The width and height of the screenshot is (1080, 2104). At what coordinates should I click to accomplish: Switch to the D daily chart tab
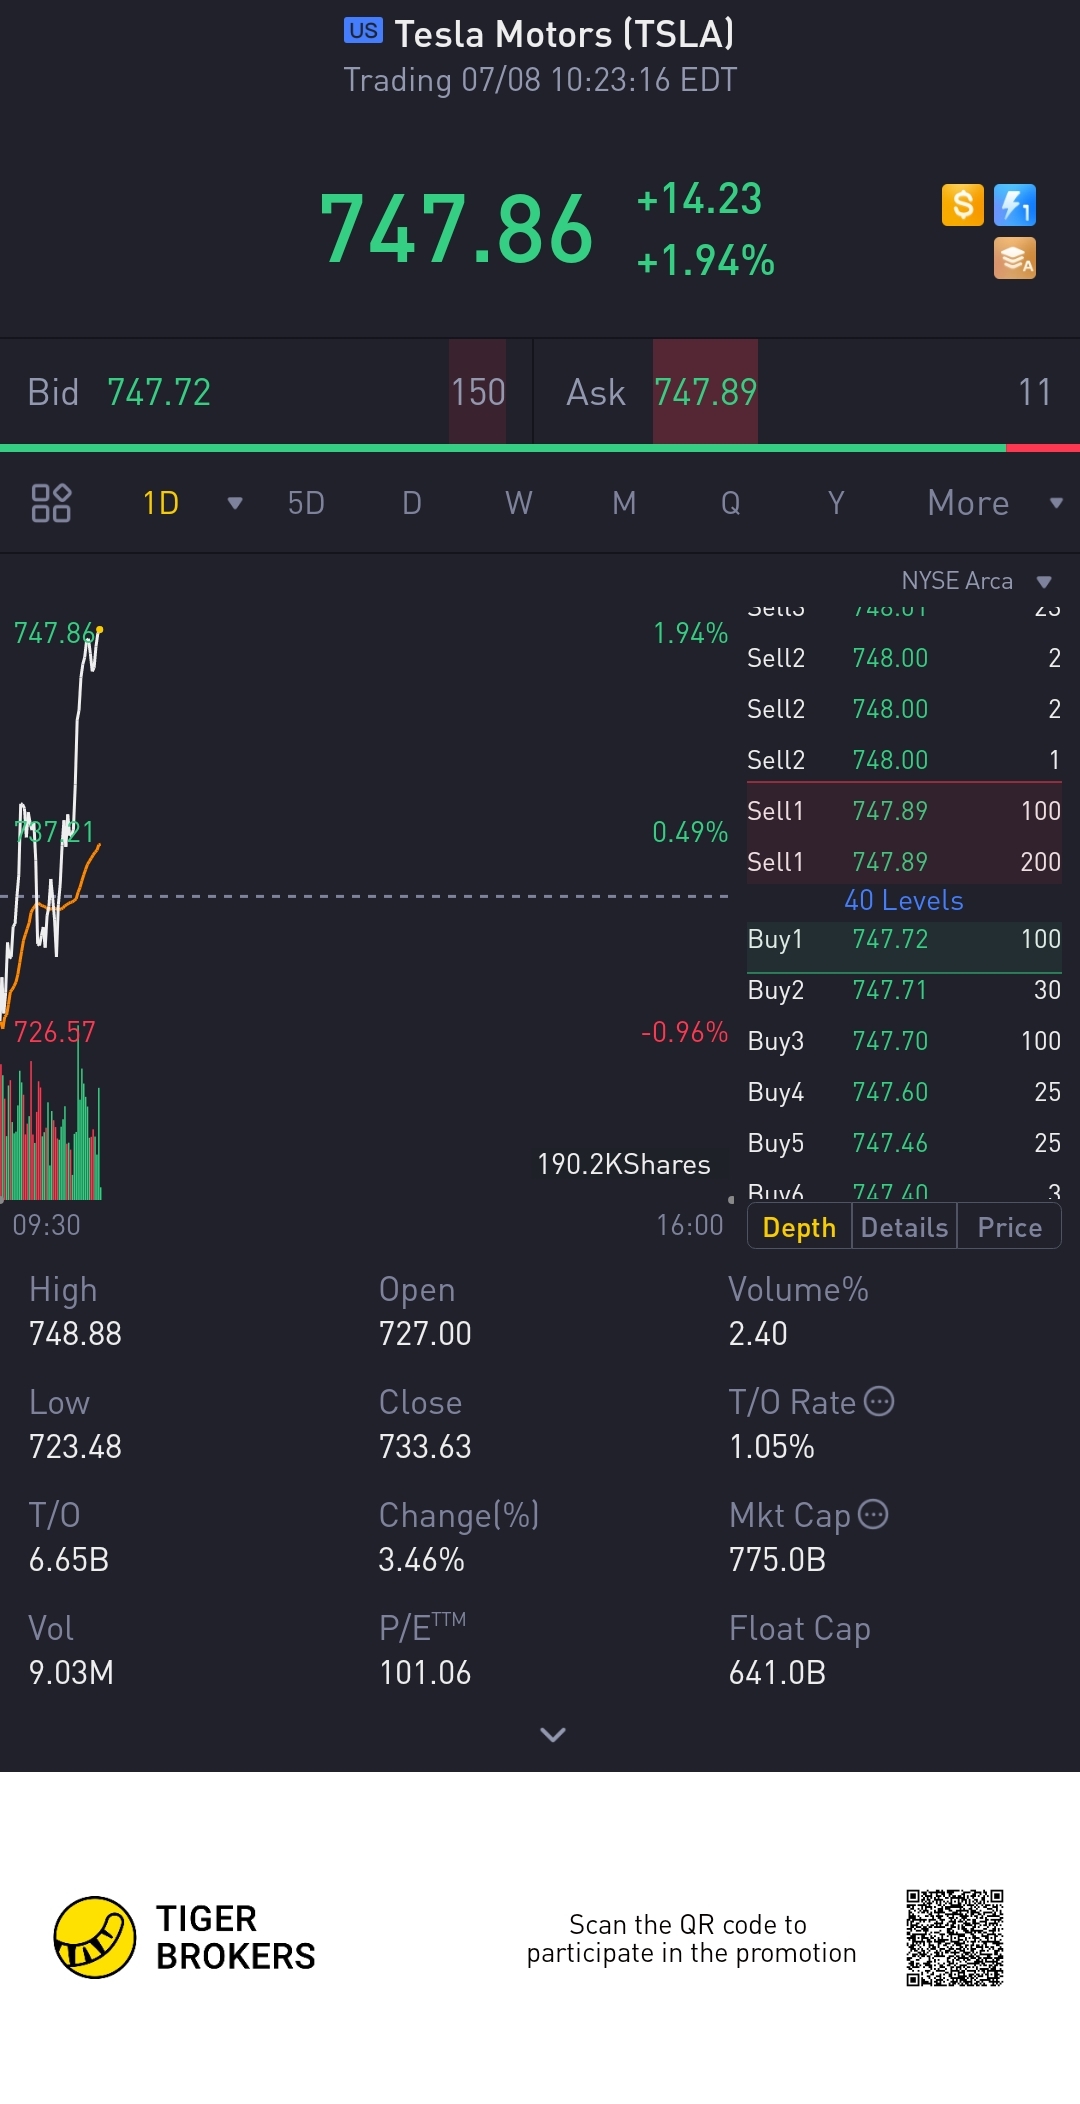pyautogui.click(x=412, y=503)
